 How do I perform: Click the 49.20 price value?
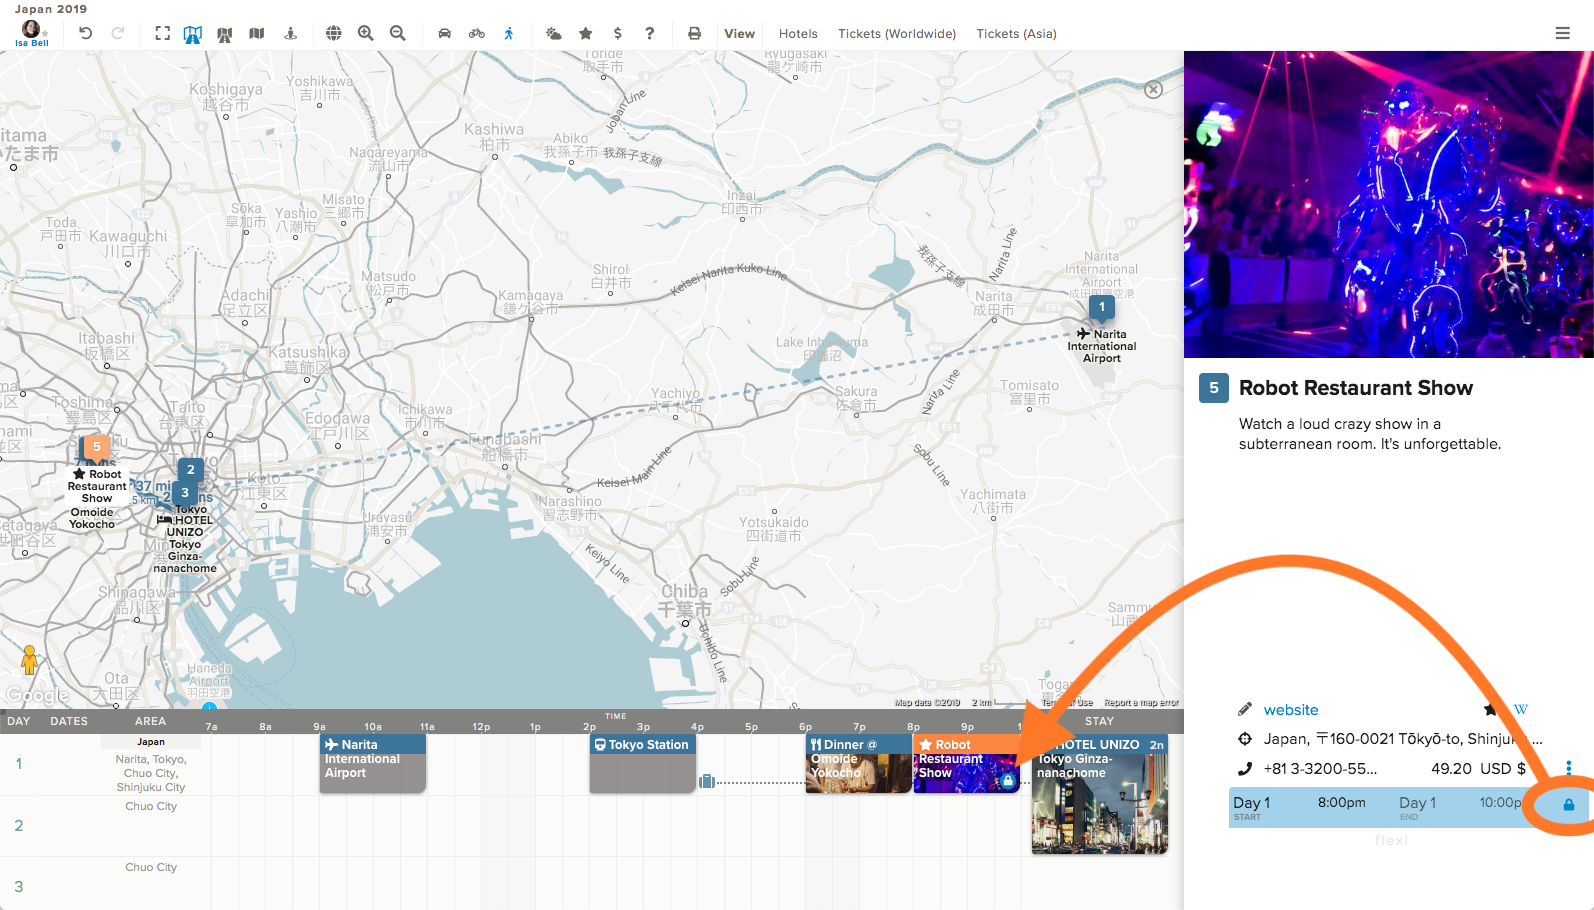(x=1451, y=768)
